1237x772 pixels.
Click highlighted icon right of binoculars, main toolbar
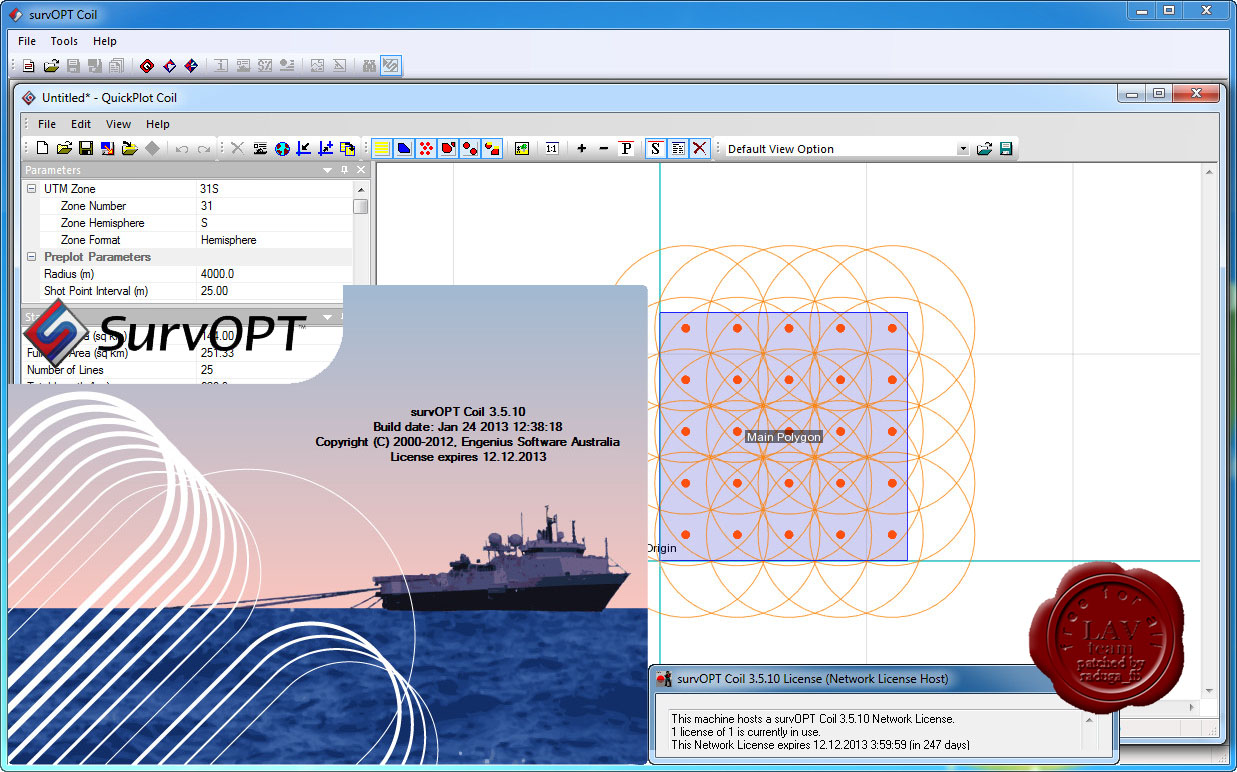pyautogui.click(x=391, y=66)
